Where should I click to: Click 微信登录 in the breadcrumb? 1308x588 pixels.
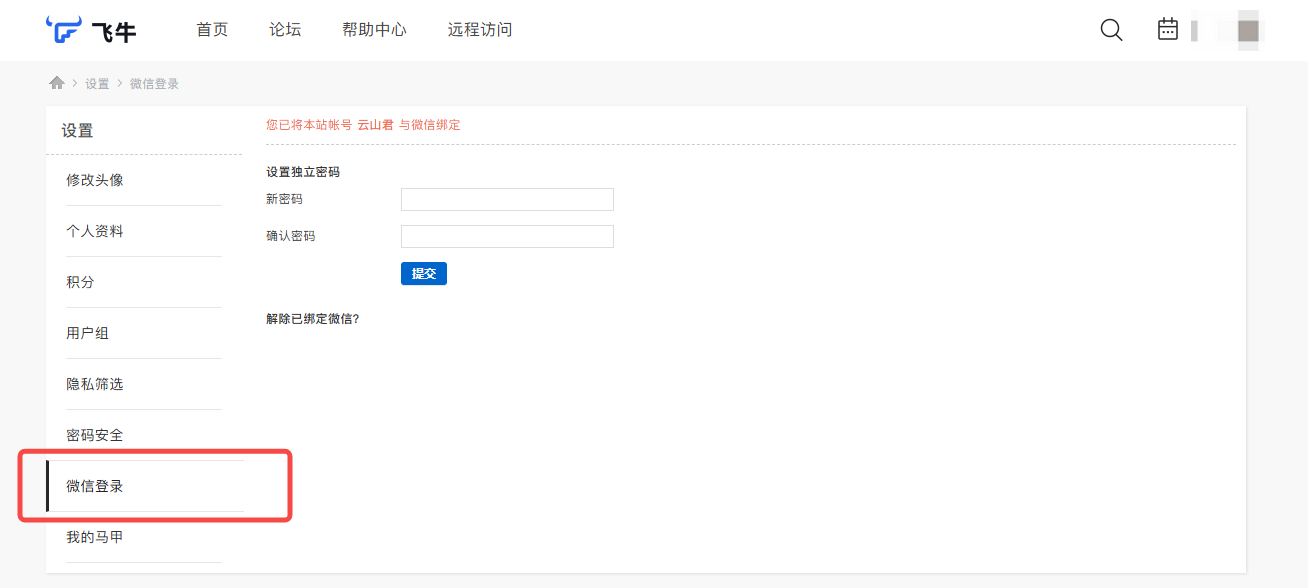[154, 84]
